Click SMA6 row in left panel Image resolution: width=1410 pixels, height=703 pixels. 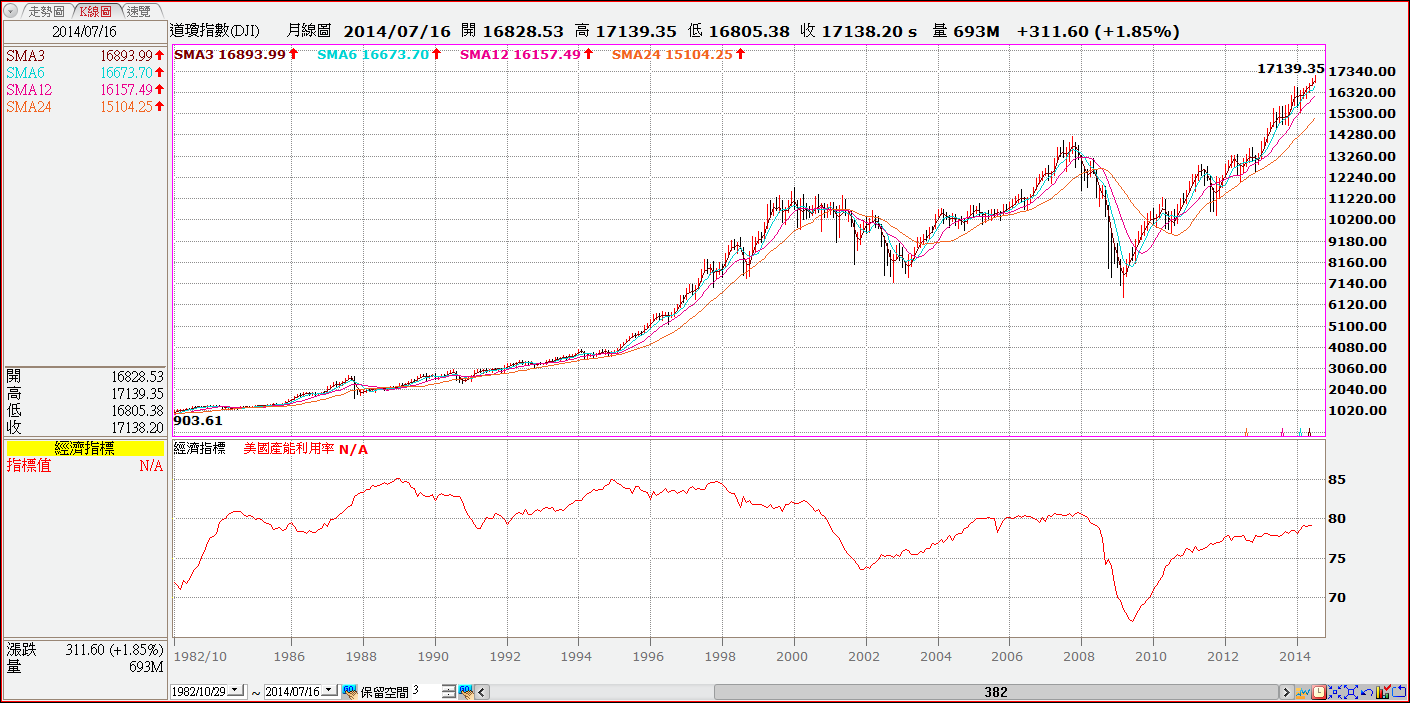(x=84, y=73)
